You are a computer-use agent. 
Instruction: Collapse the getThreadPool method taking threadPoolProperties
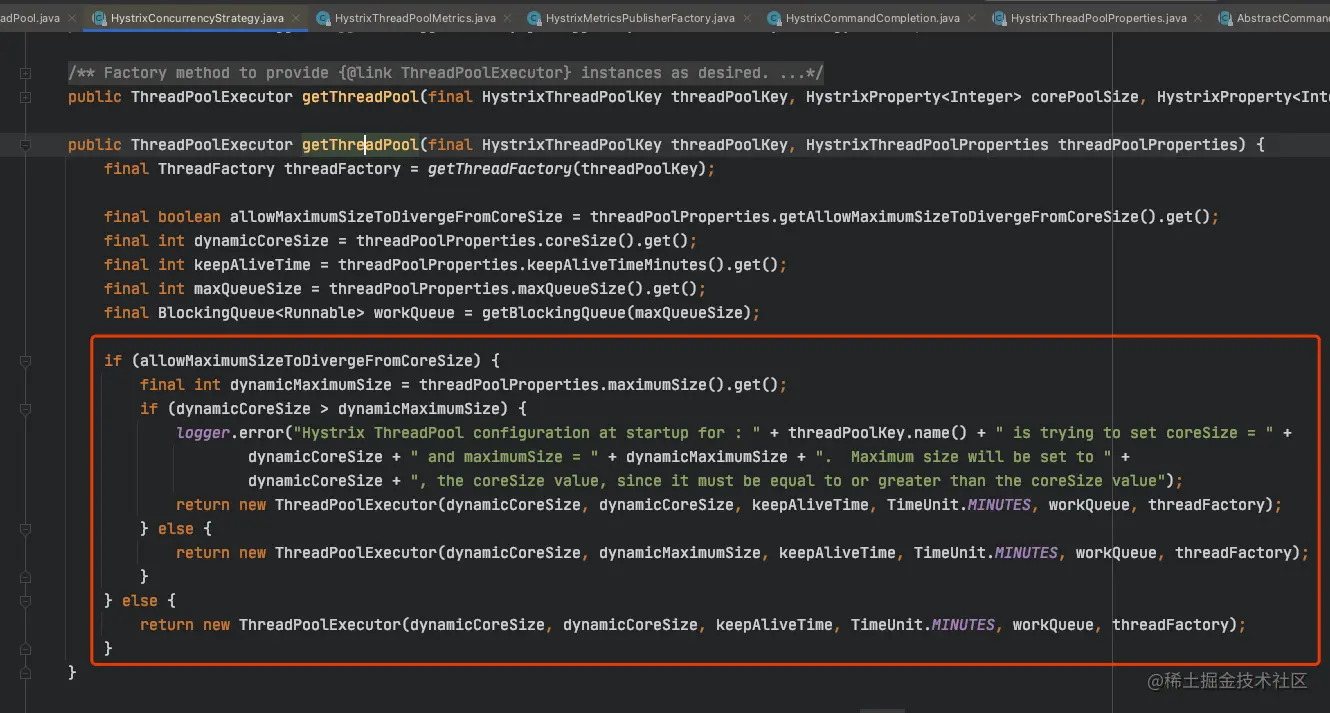click(x=25, y=145)
